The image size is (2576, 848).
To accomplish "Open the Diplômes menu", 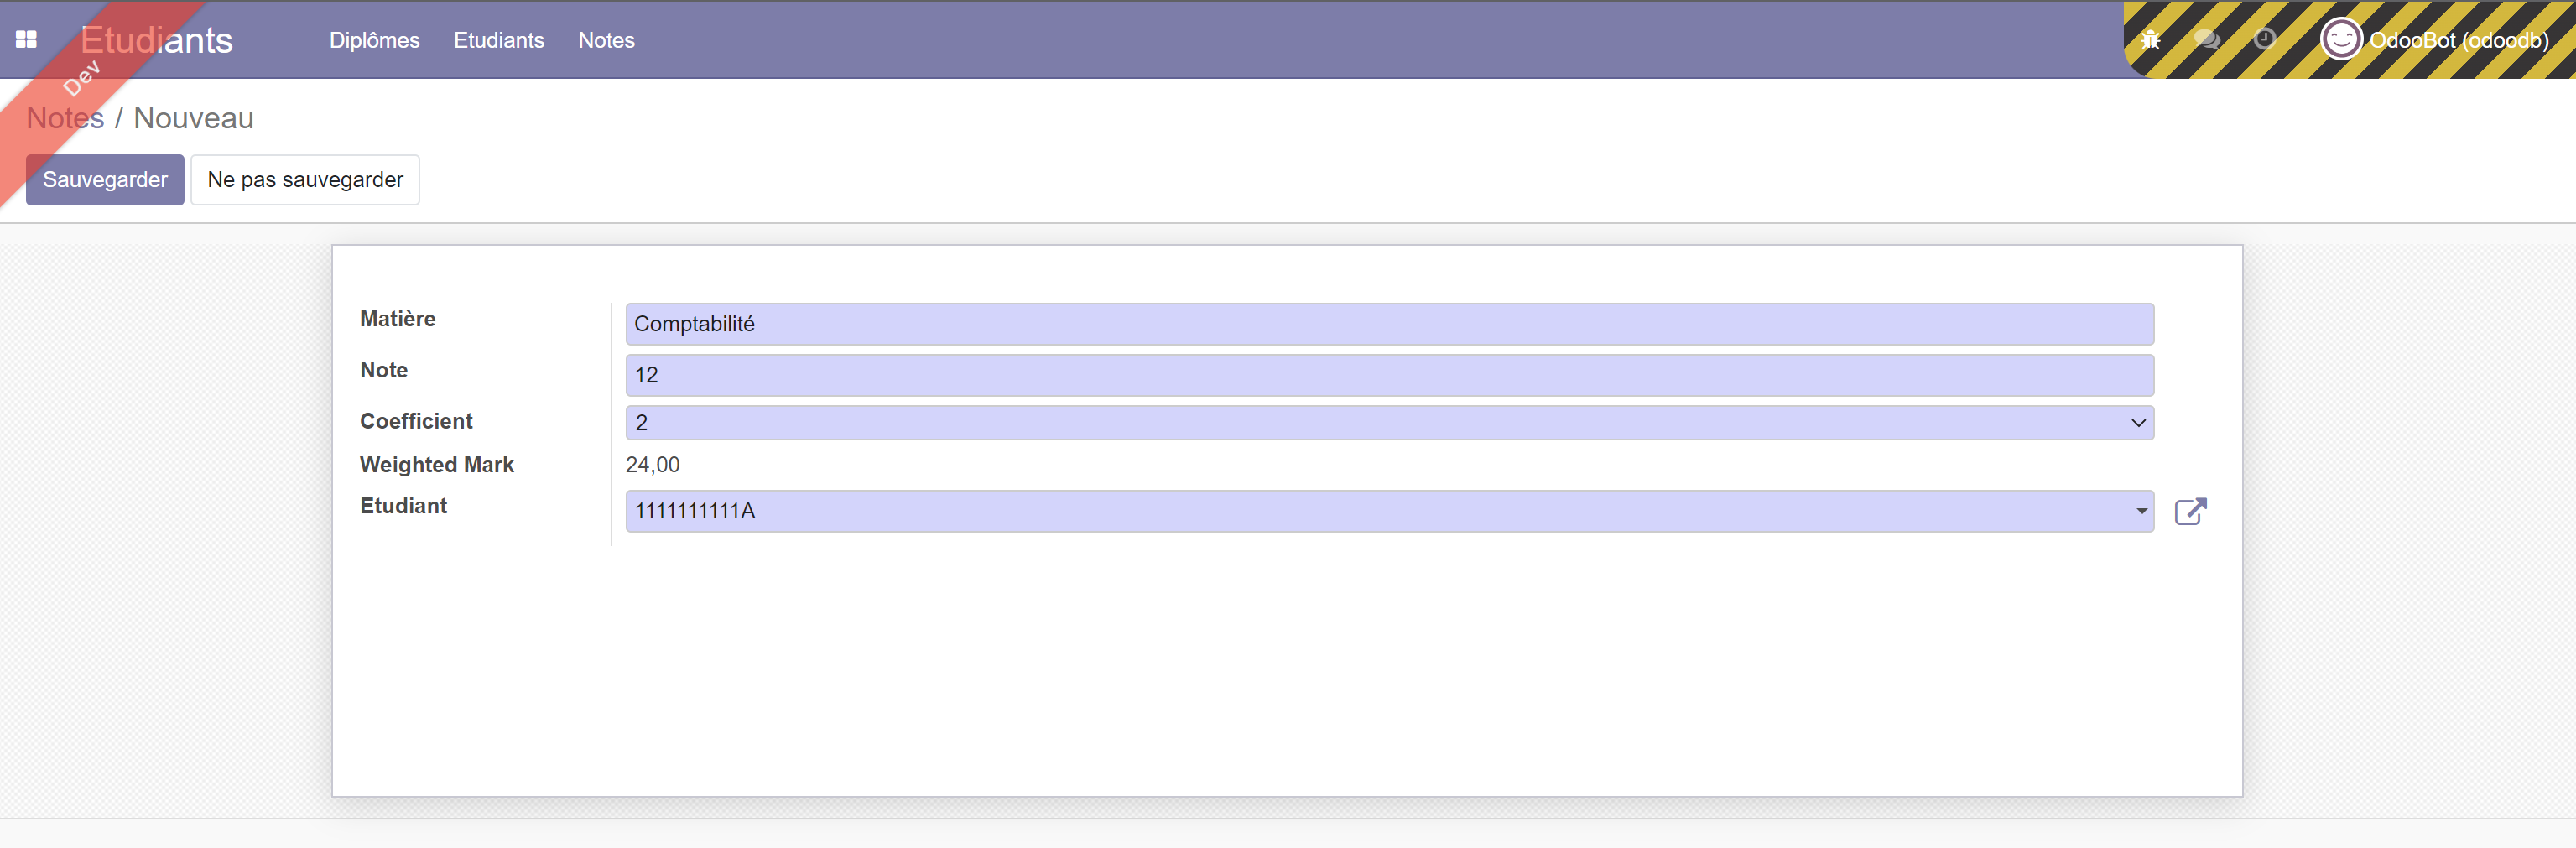I will (x=375, y=40).
